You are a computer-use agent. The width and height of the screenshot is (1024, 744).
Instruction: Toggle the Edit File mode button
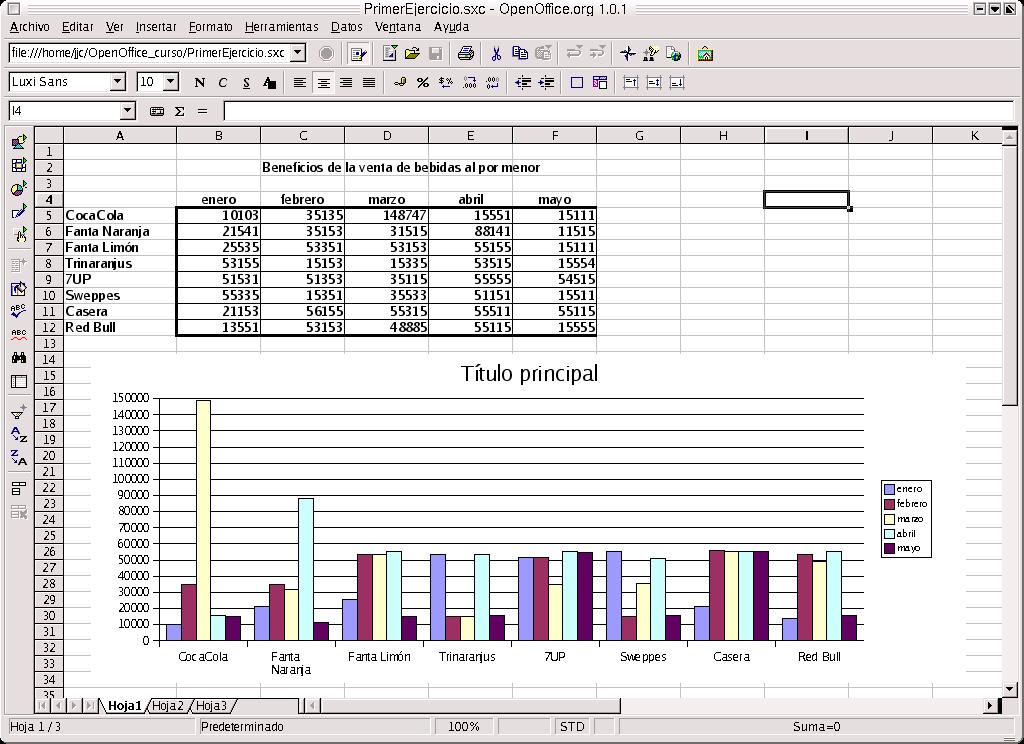358,54
